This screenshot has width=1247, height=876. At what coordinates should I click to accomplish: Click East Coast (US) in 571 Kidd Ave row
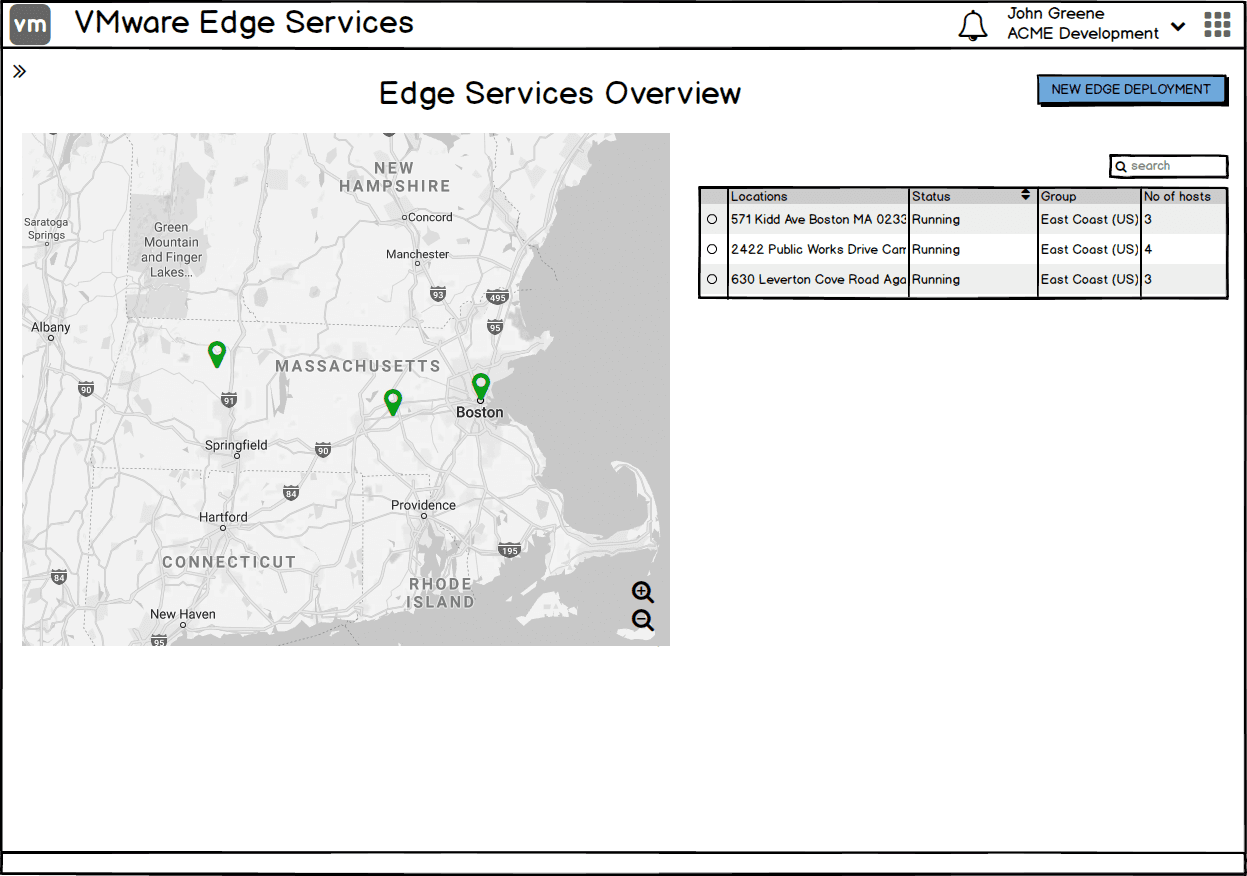pyautogui.click(x=1090, y=219)
